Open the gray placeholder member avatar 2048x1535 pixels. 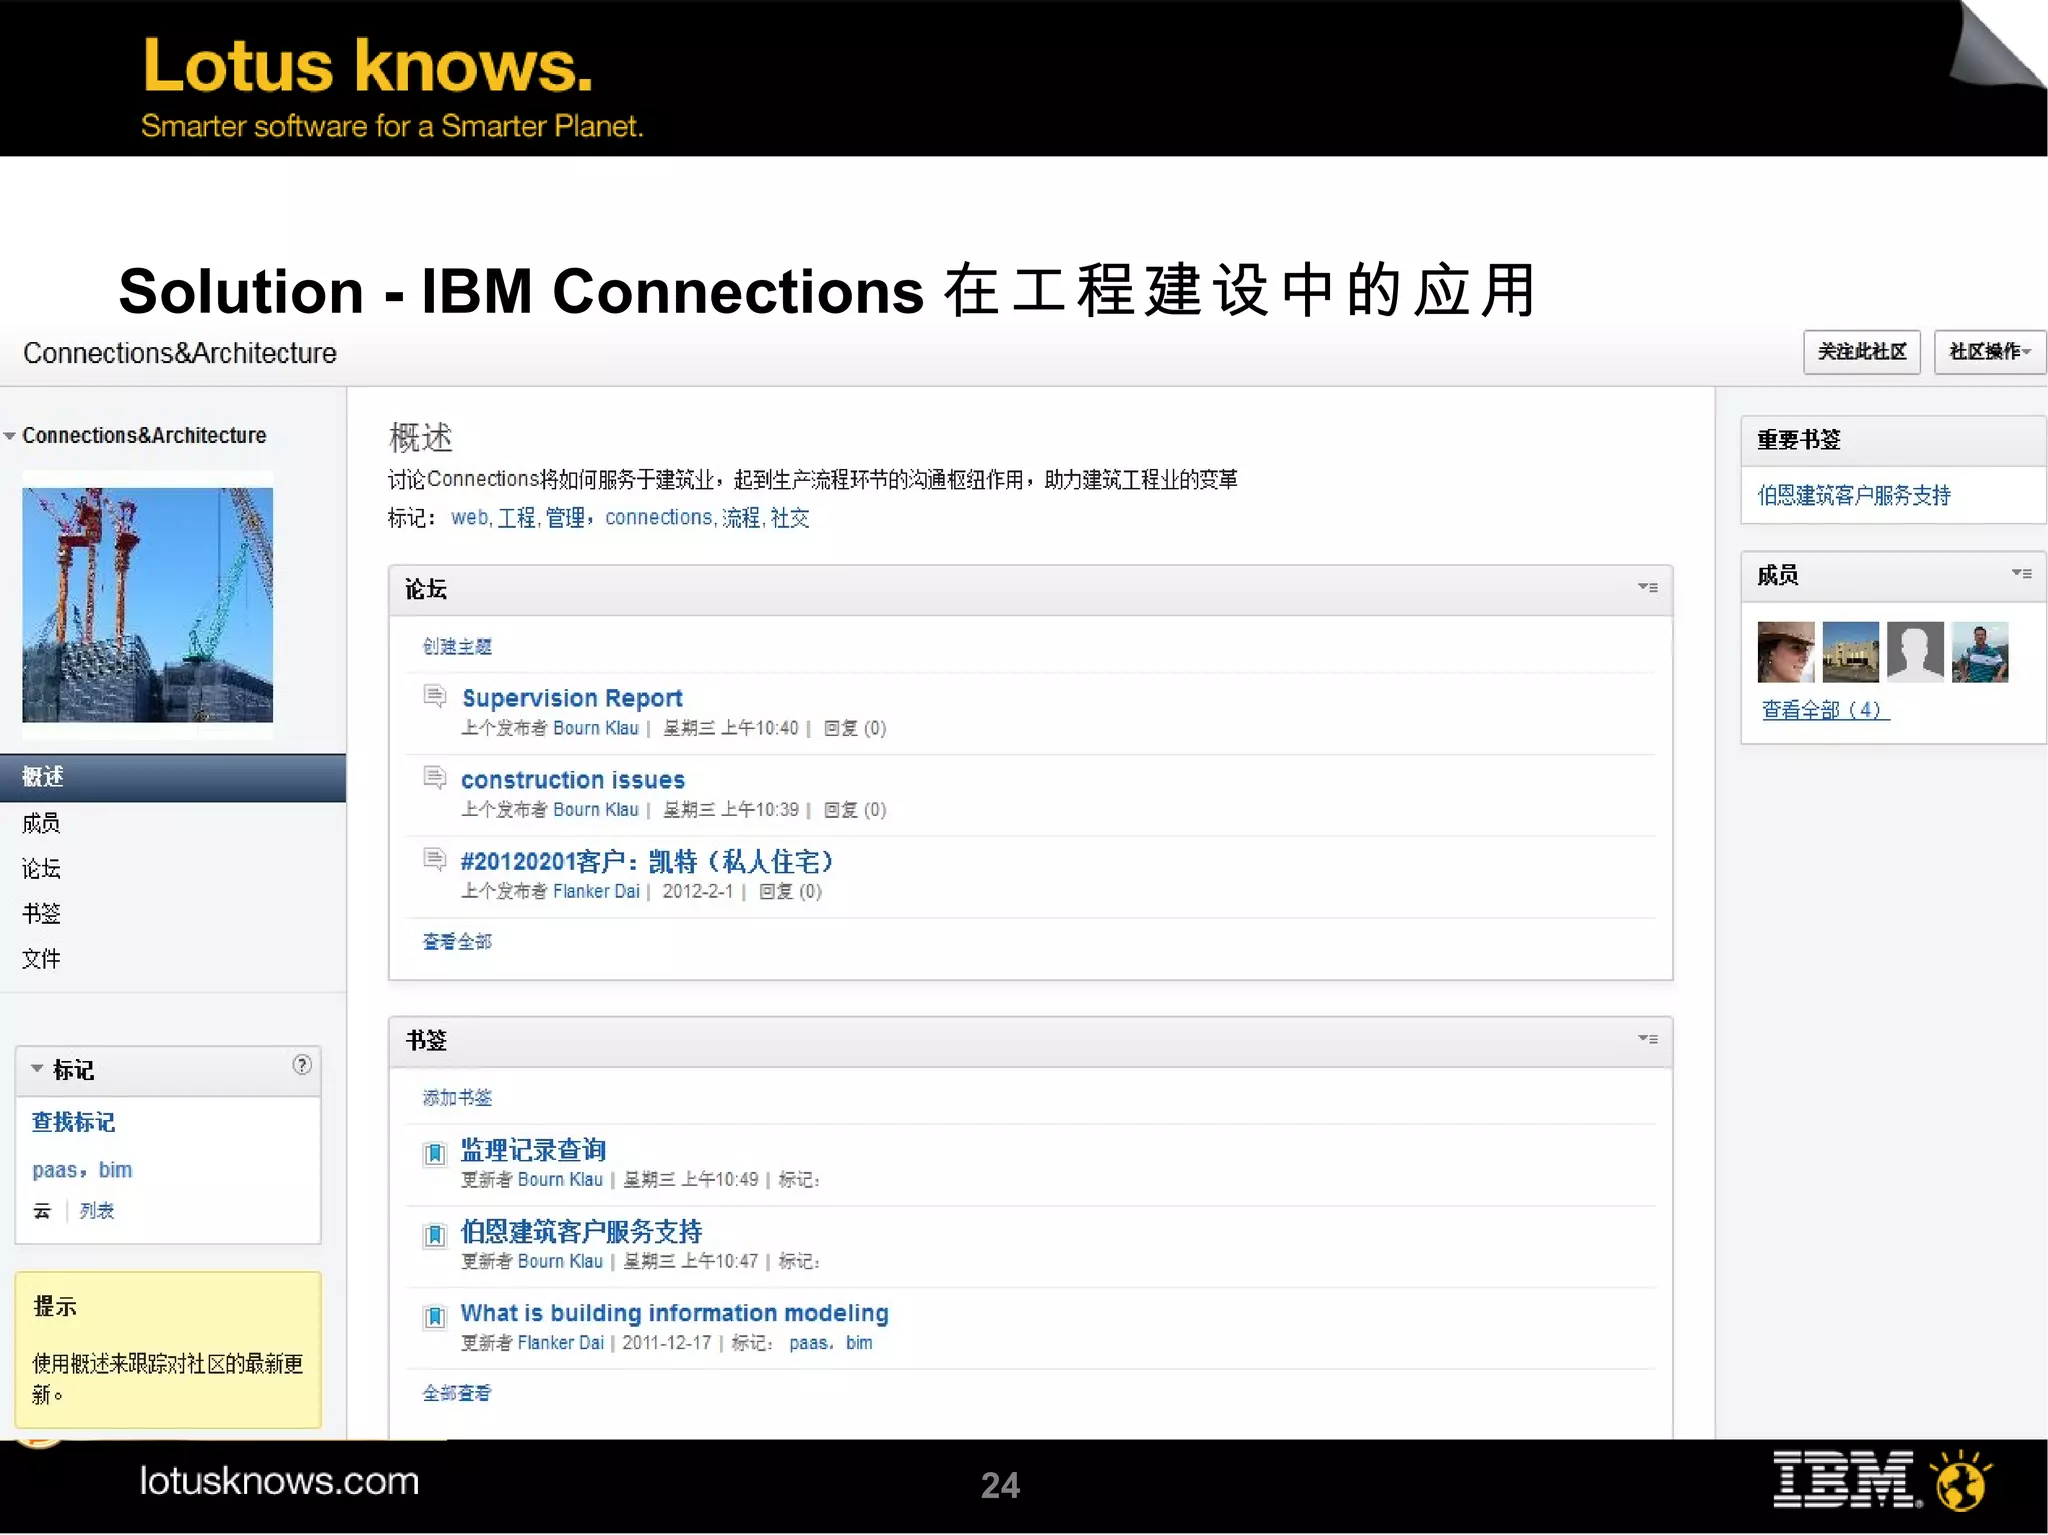tap(1915, 652)
